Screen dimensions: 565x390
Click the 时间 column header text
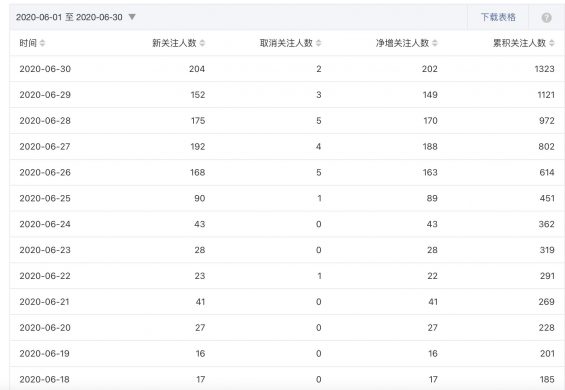click(28, 43)
